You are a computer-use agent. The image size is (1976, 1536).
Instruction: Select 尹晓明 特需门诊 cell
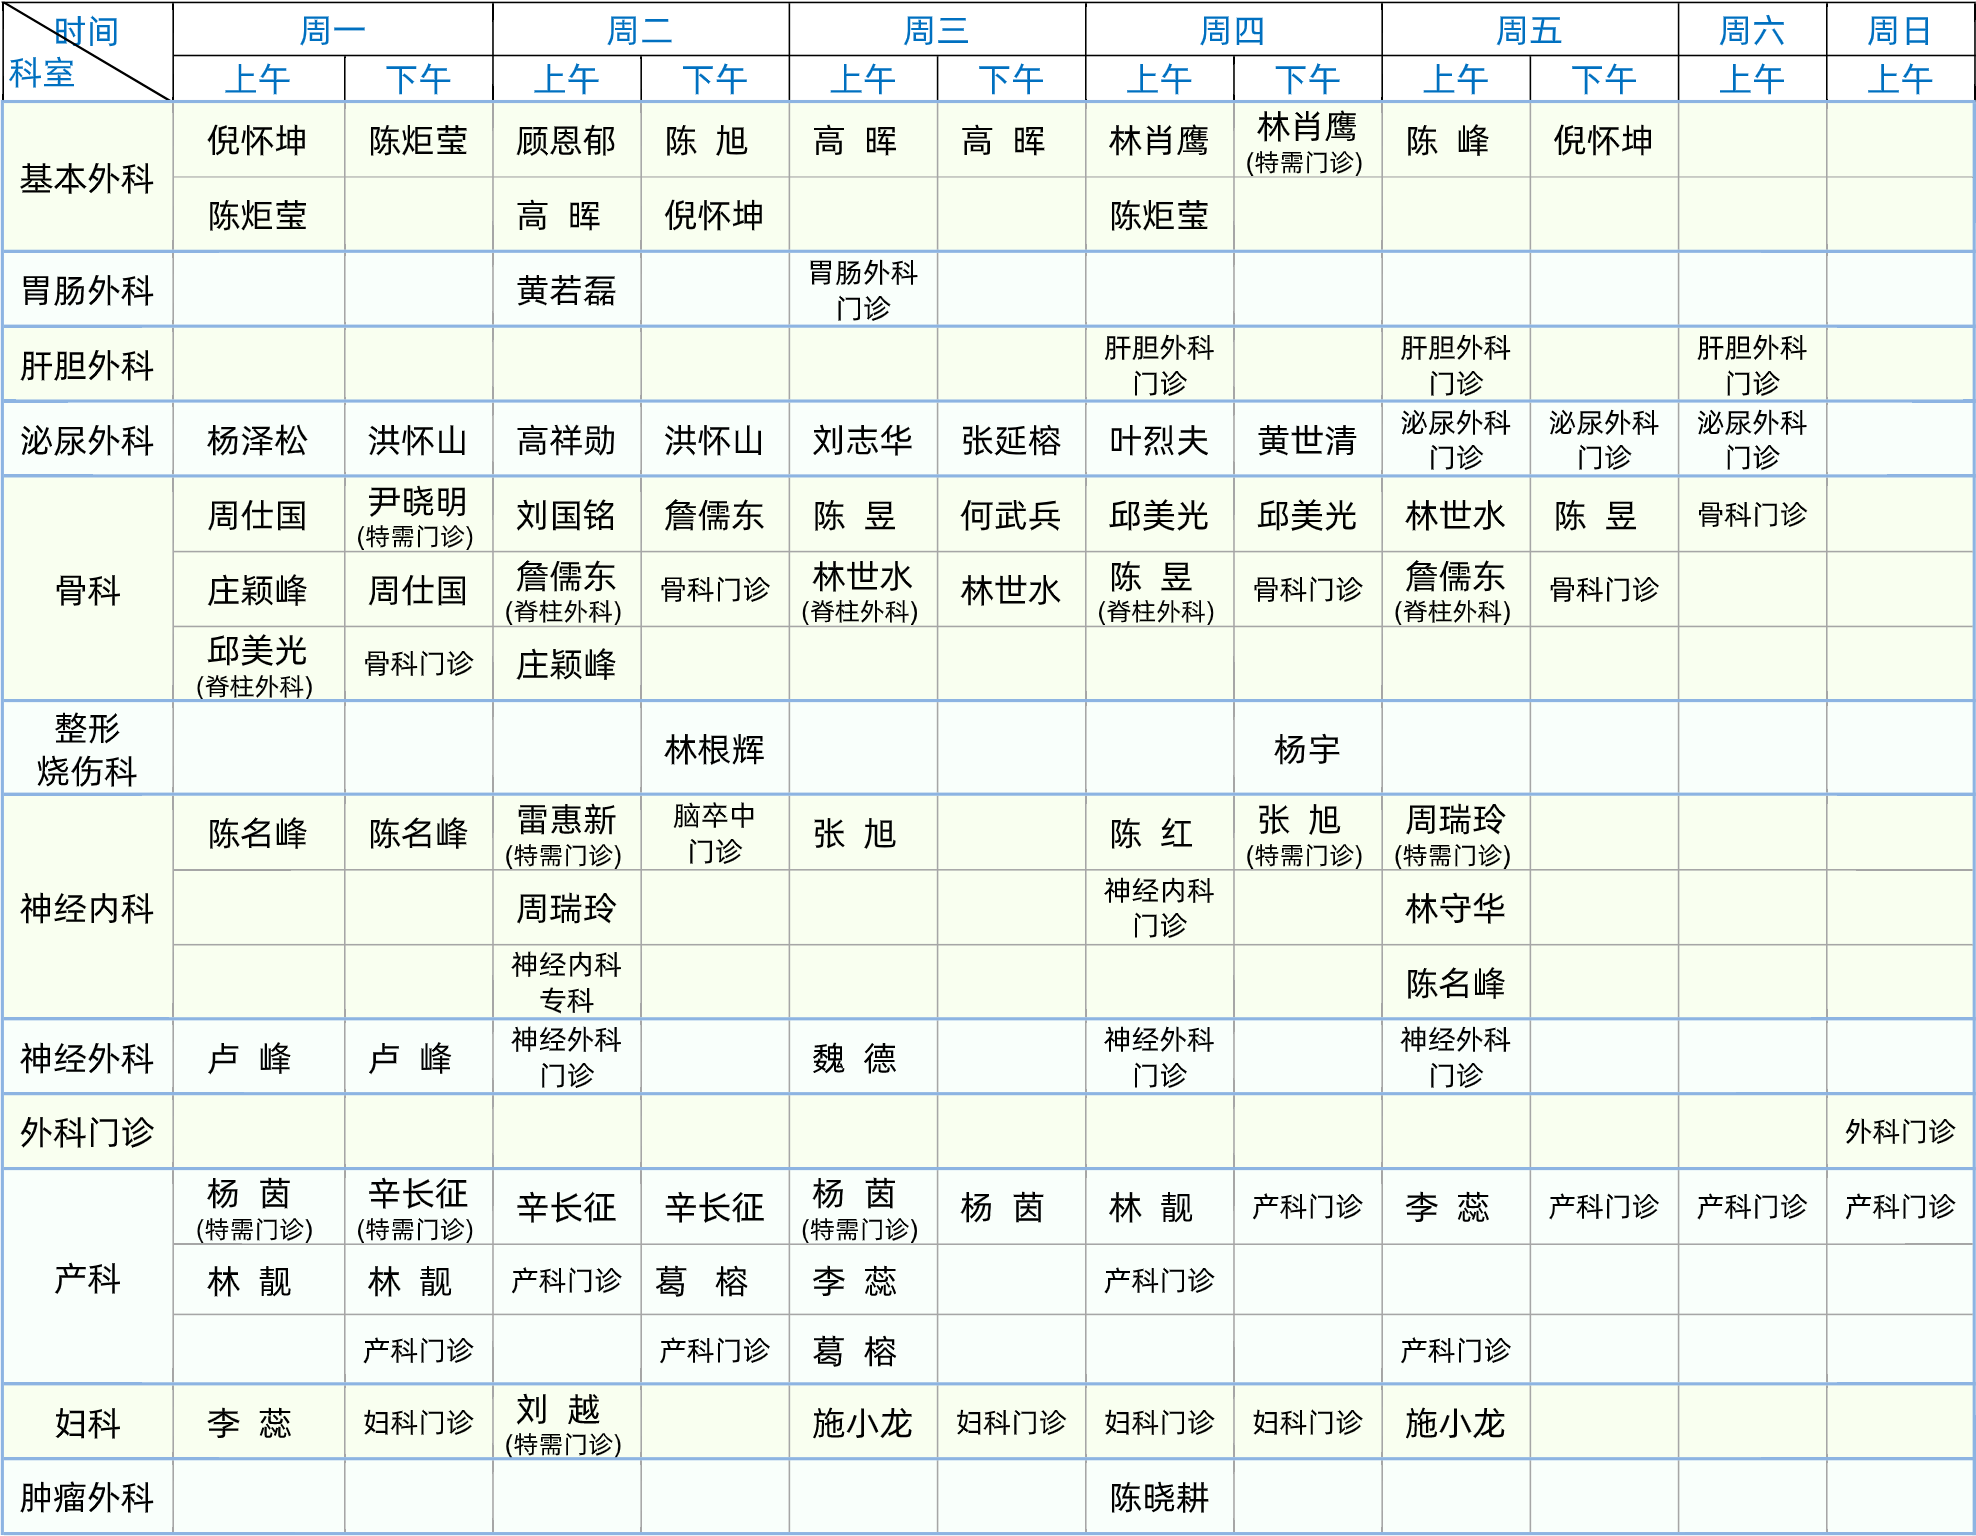(x=416, y=516)
